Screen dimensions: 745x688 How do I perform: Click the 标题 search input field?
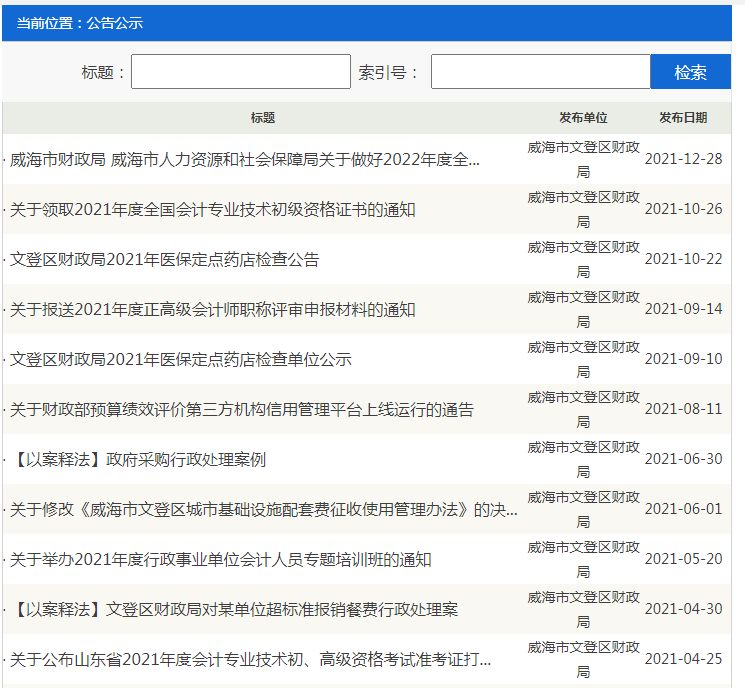(240, 72)
